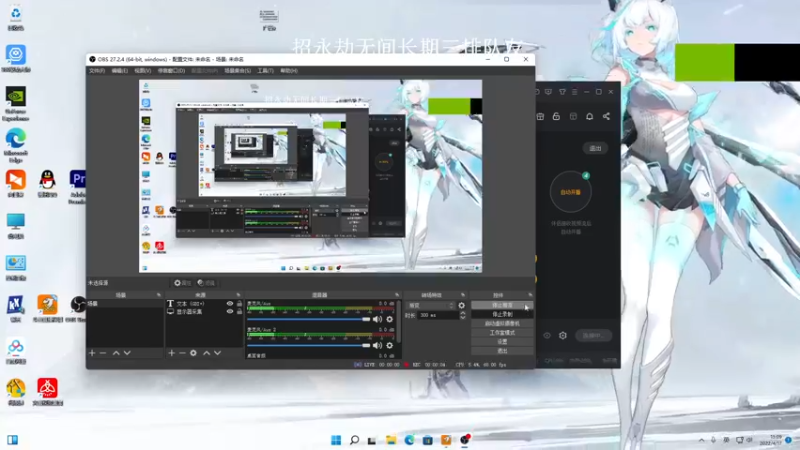Click the Exit button in OBS Controls
Screen dimensions: 800x450
(502, 351)
